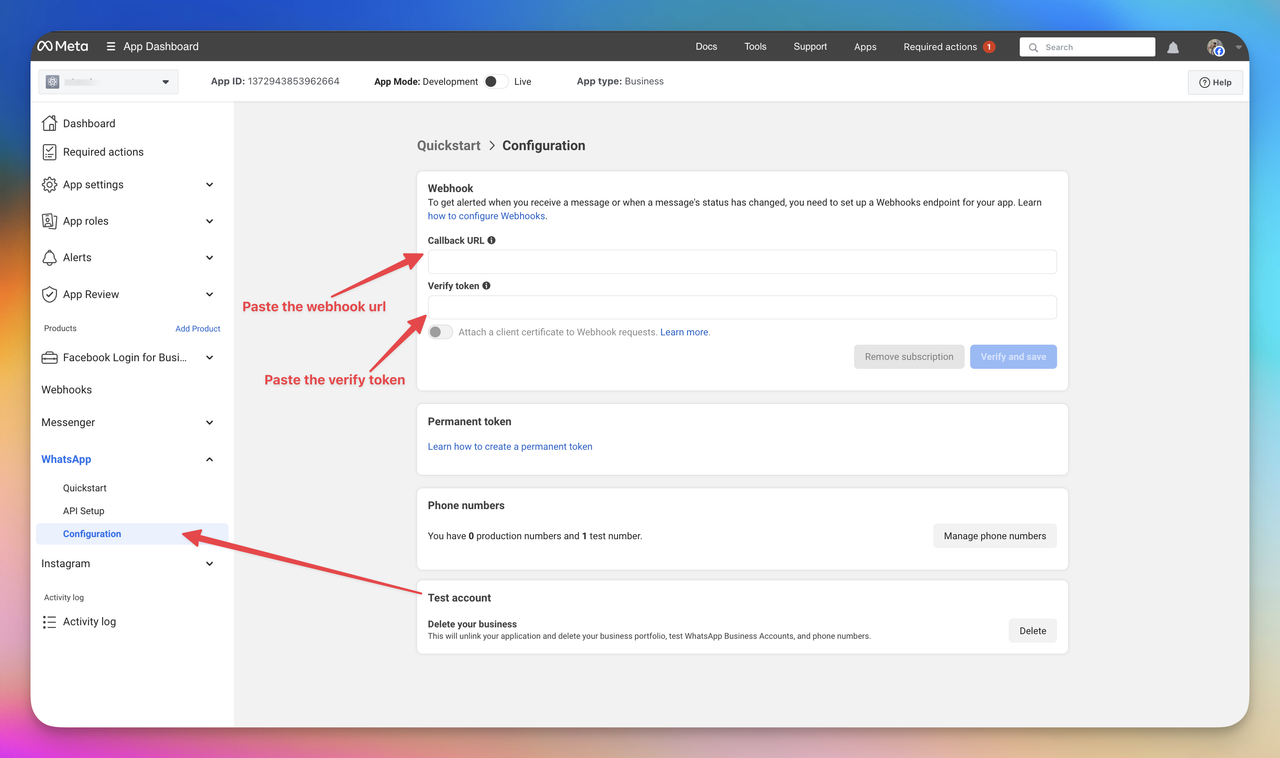Open Activity log in sidebar
The image size is (1280, 758).
click(89, 622)
